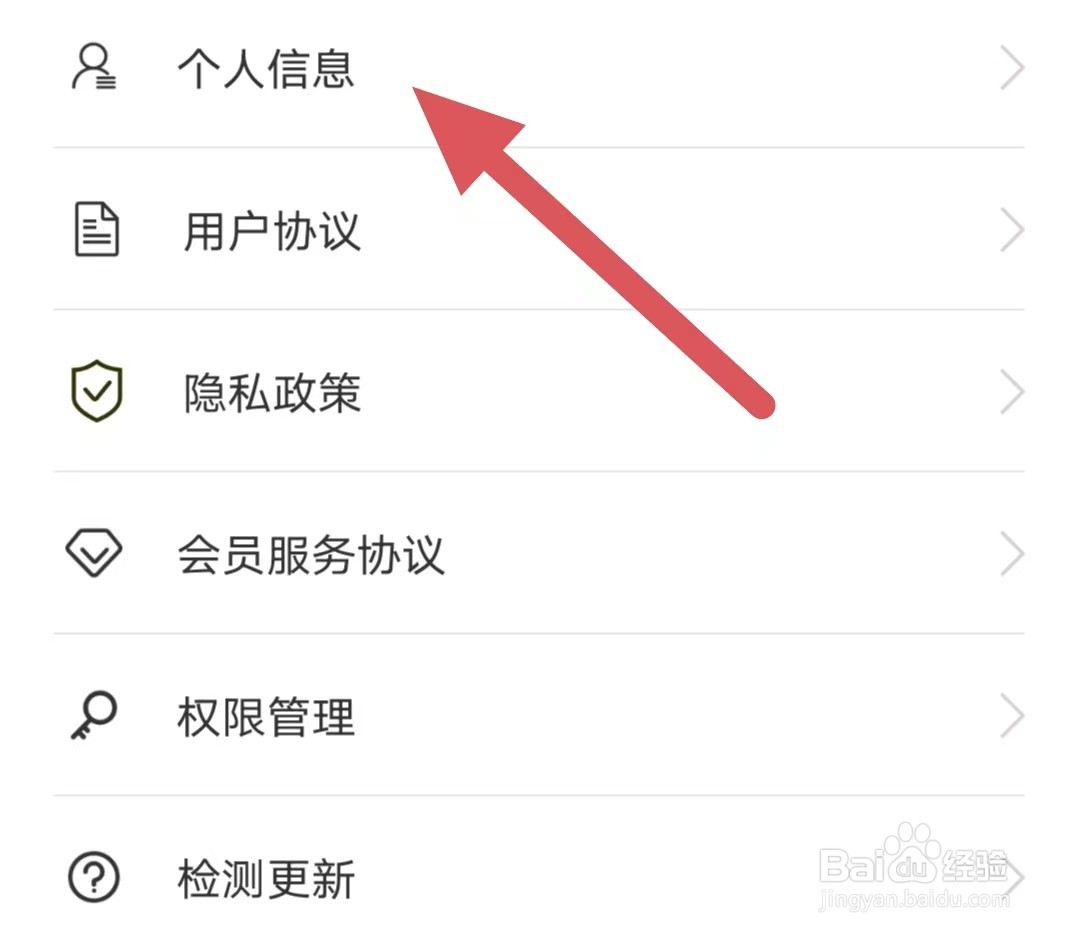Click the question mark icon for 检测更新
The height and width of the screenshot is (936, 1068).
point(94,877)
